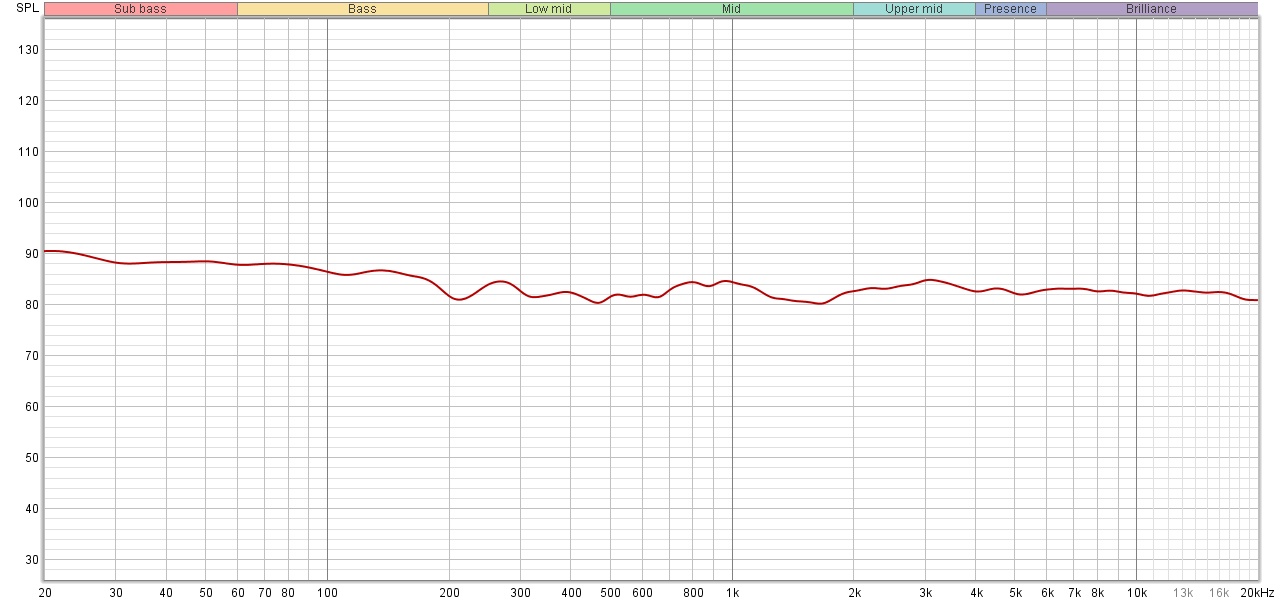This screenshot has width=1280, height=604.
Task: Select the Mid band header
Action: click(x=732, y=9)
